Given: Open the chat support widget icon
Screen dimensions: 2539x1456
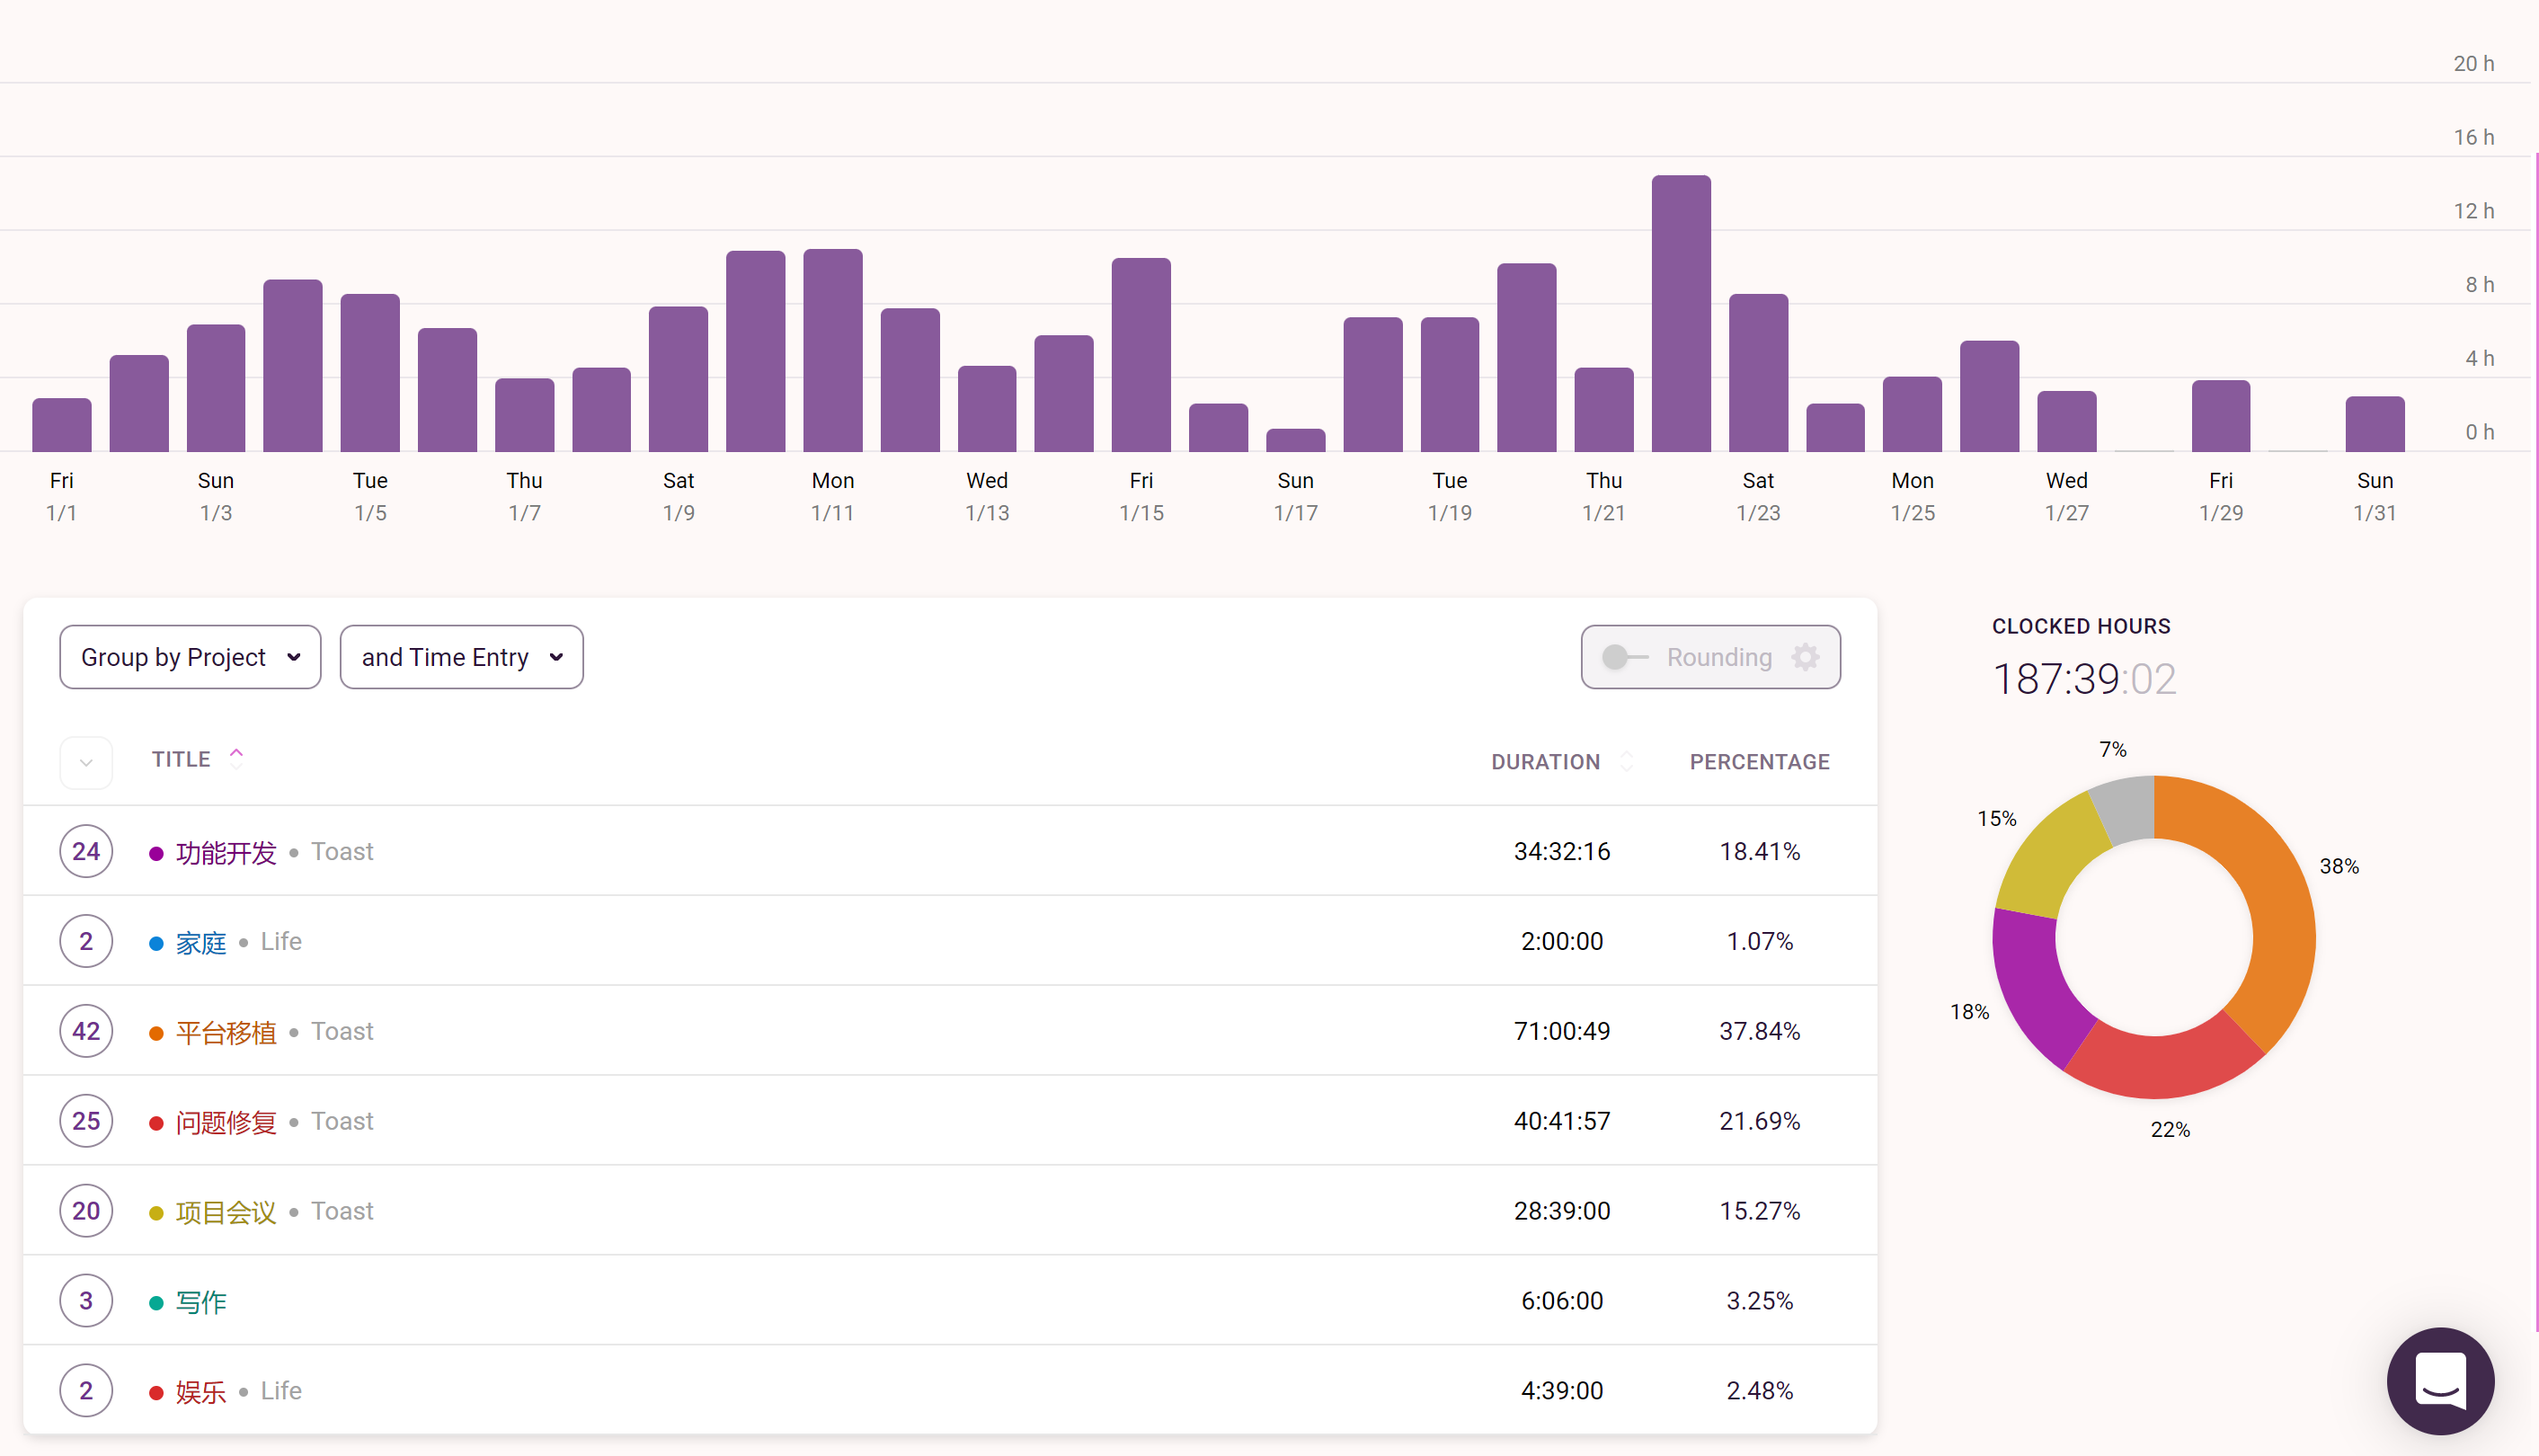Looking at the screenshot, I should pyautogui.click(x=2439, y=1380).
